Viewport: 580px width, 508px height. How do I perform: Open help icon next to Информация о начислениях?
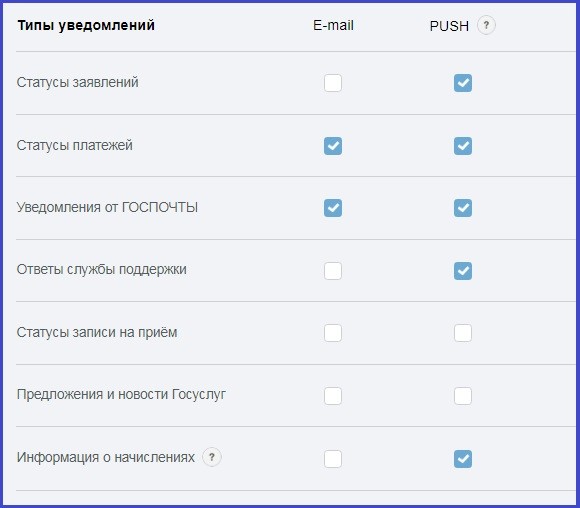[212, 457]
